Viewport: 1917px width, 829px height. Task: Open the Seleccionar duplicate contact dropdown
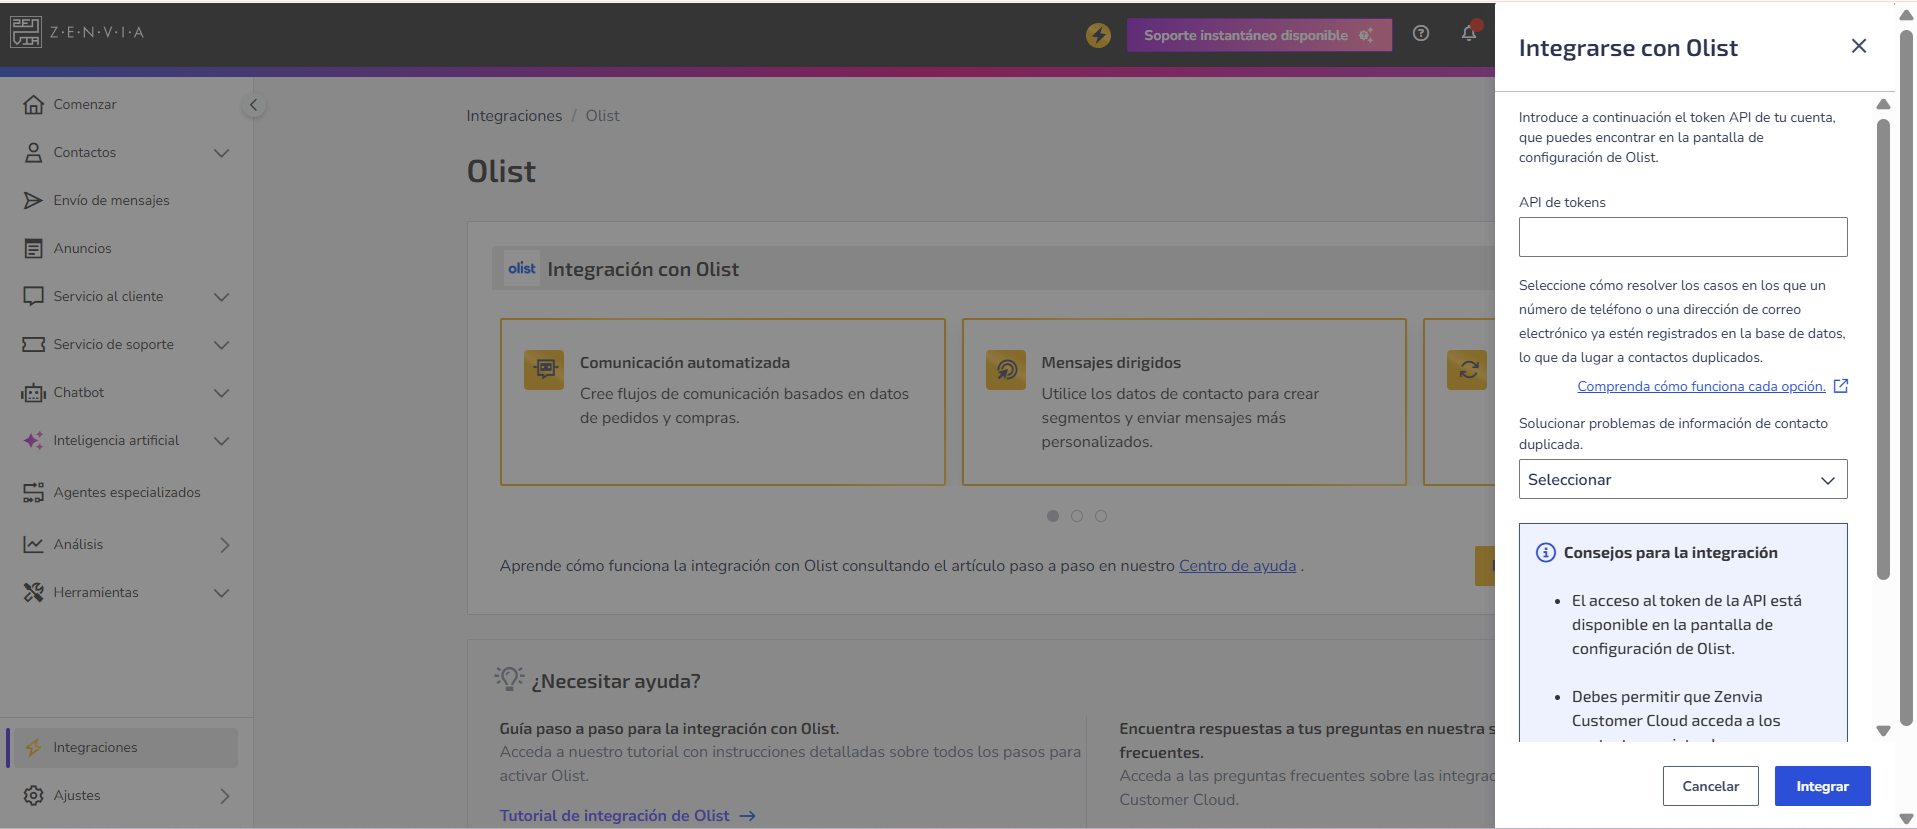1683,479
